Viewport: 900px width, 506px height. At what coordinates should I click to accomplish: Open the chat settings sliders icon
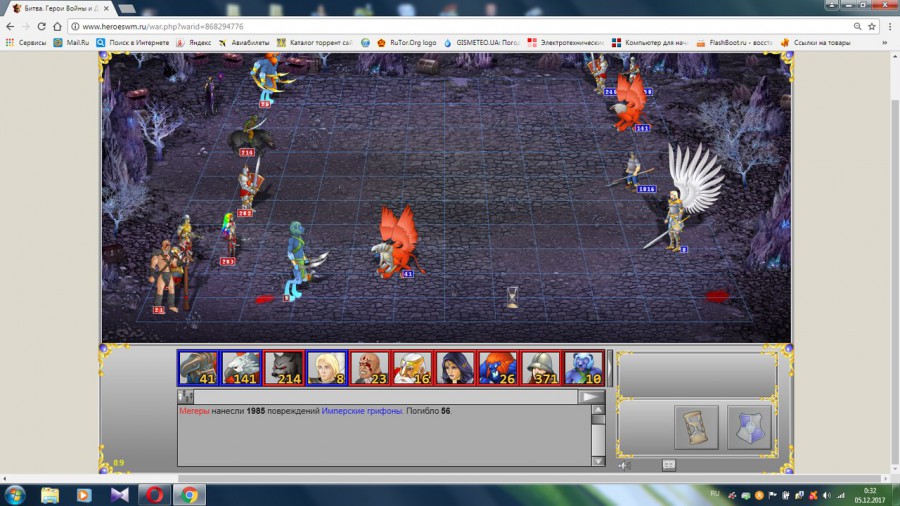tap(185, 396)
